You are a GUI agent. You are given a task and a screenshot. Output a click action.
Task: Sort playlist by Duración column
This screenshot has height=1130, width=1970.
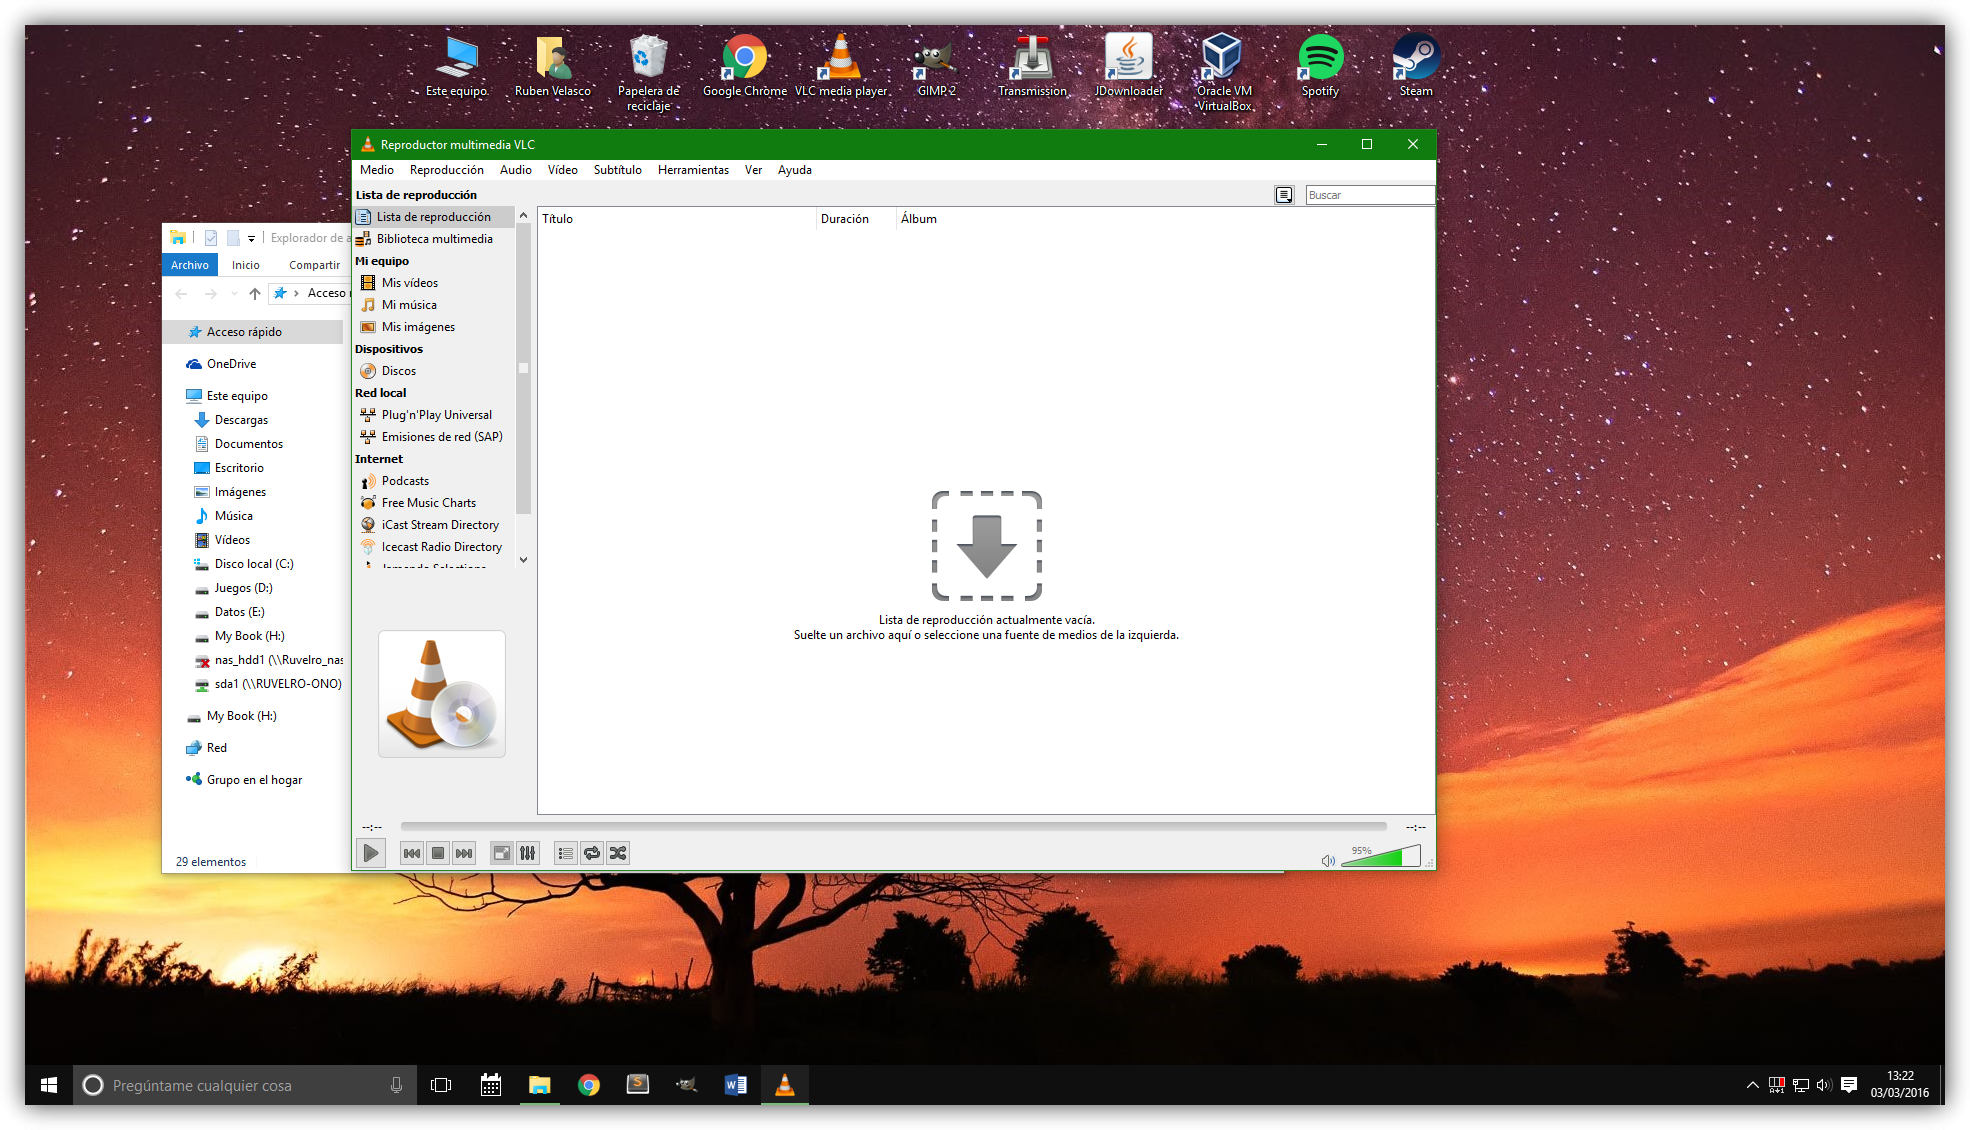(x=844, y=219)
